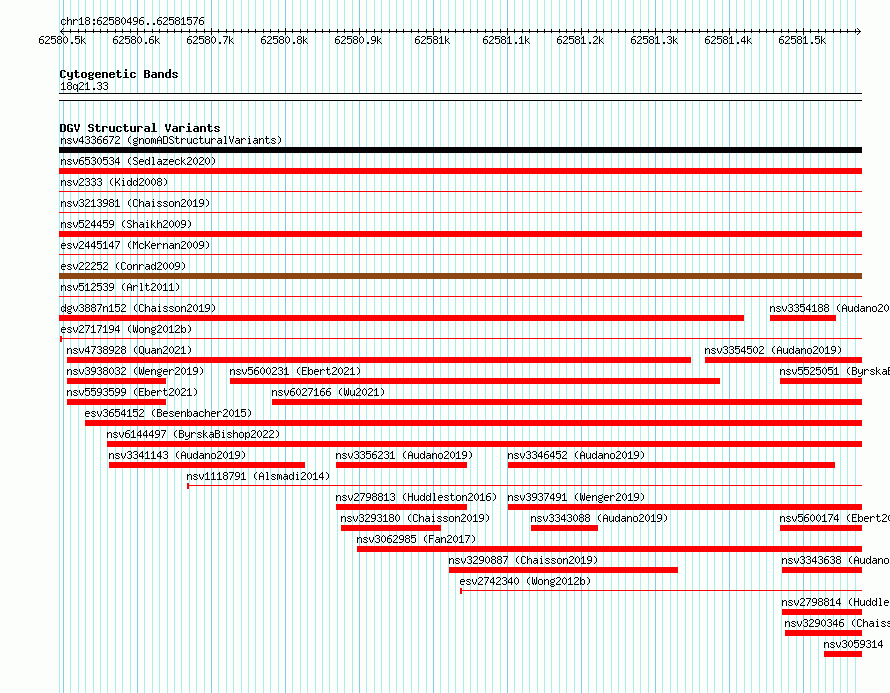This screenshot has height=693, width=890.
Task: Click nsv3938032 (Wenger2019) label
Action: pos(135,371)
